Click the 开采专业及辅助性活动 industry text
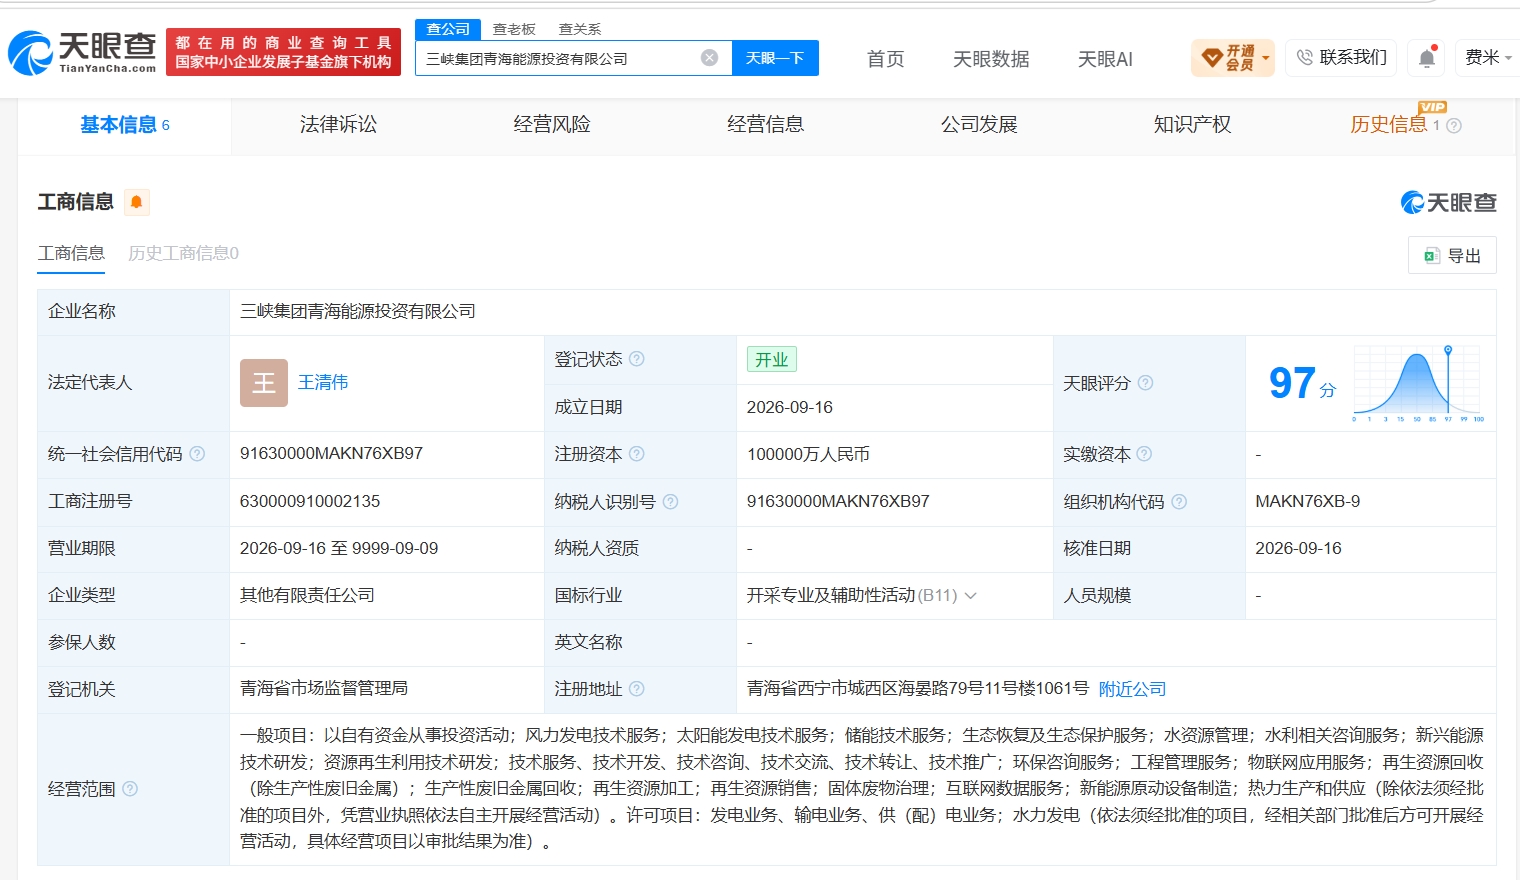Screen dimensions: 1520x880 point(831,596)
